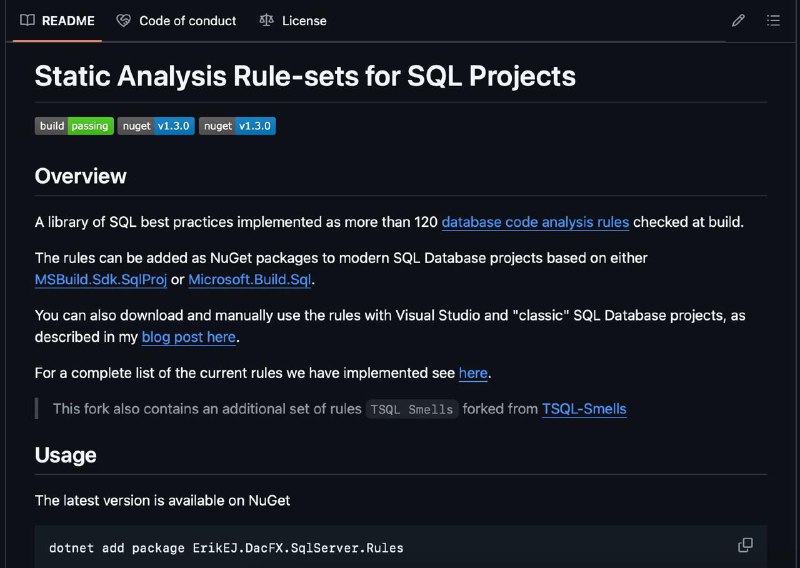Click the pencil edit README icon
The width and height of the screenshot is (800, 568).
click(738, 20)
